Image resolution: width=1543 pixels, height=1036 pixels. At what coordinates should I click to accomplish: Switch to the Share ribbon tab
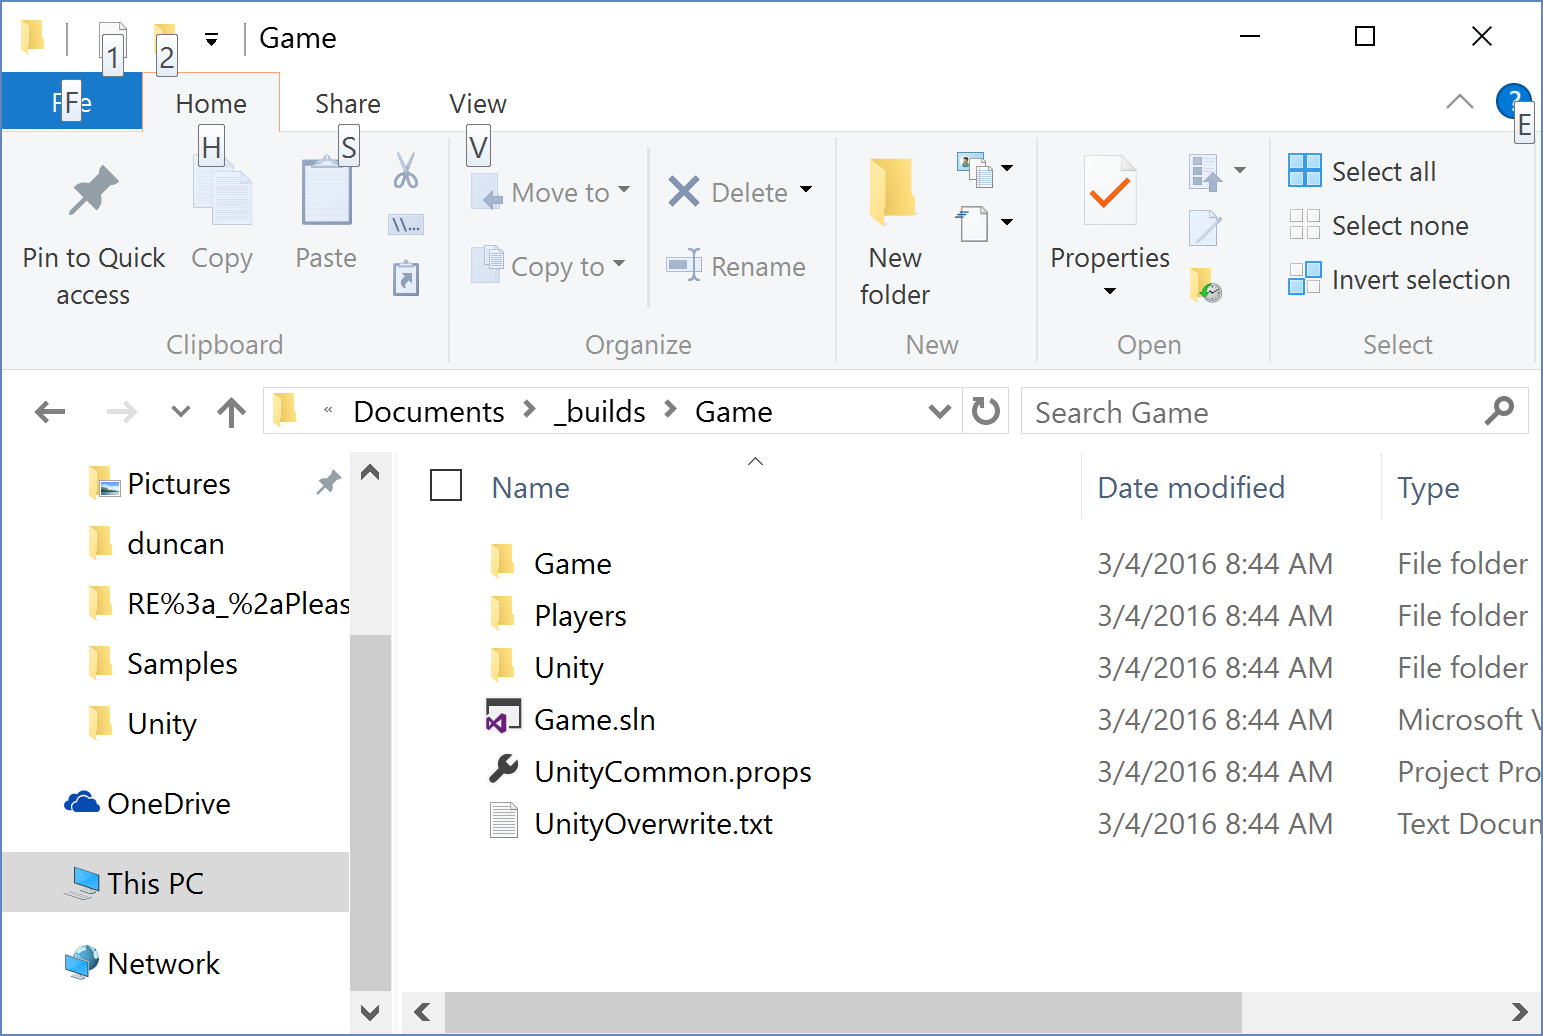click(x=348, y=103)
